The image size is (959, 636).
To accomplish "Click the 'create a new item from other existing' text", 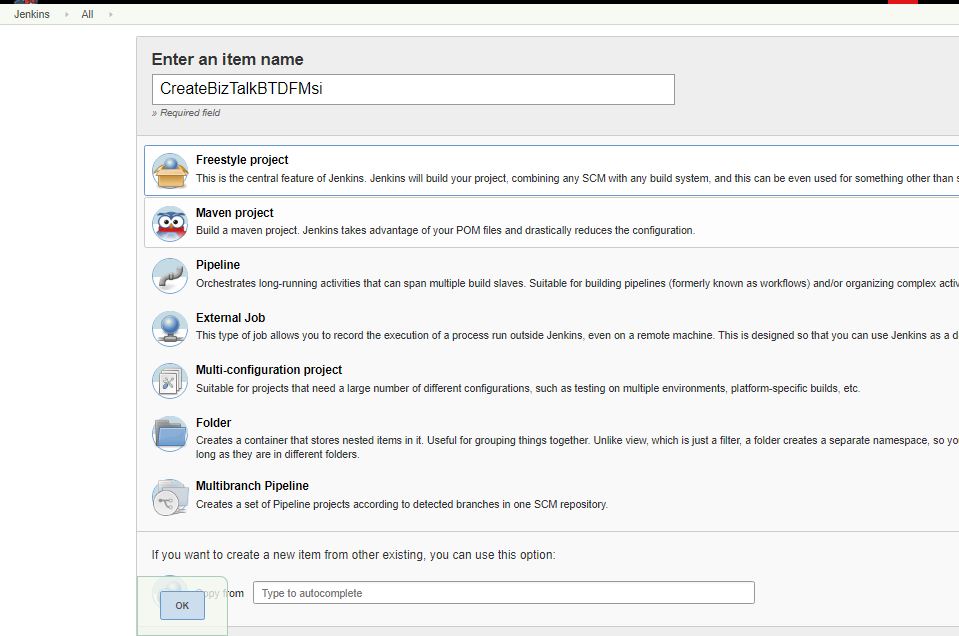I will [354, 555].
